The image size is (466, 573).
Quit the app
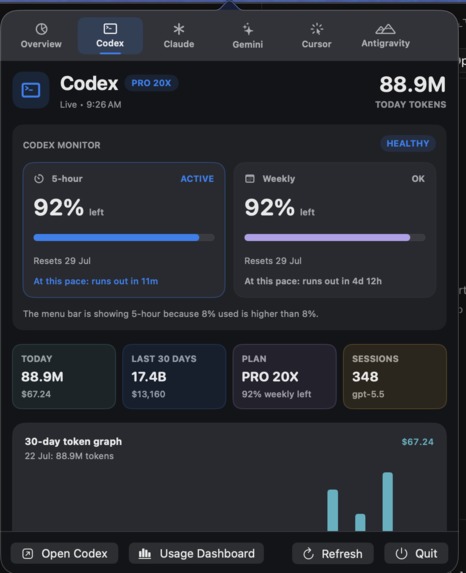(x=416, y=553)
